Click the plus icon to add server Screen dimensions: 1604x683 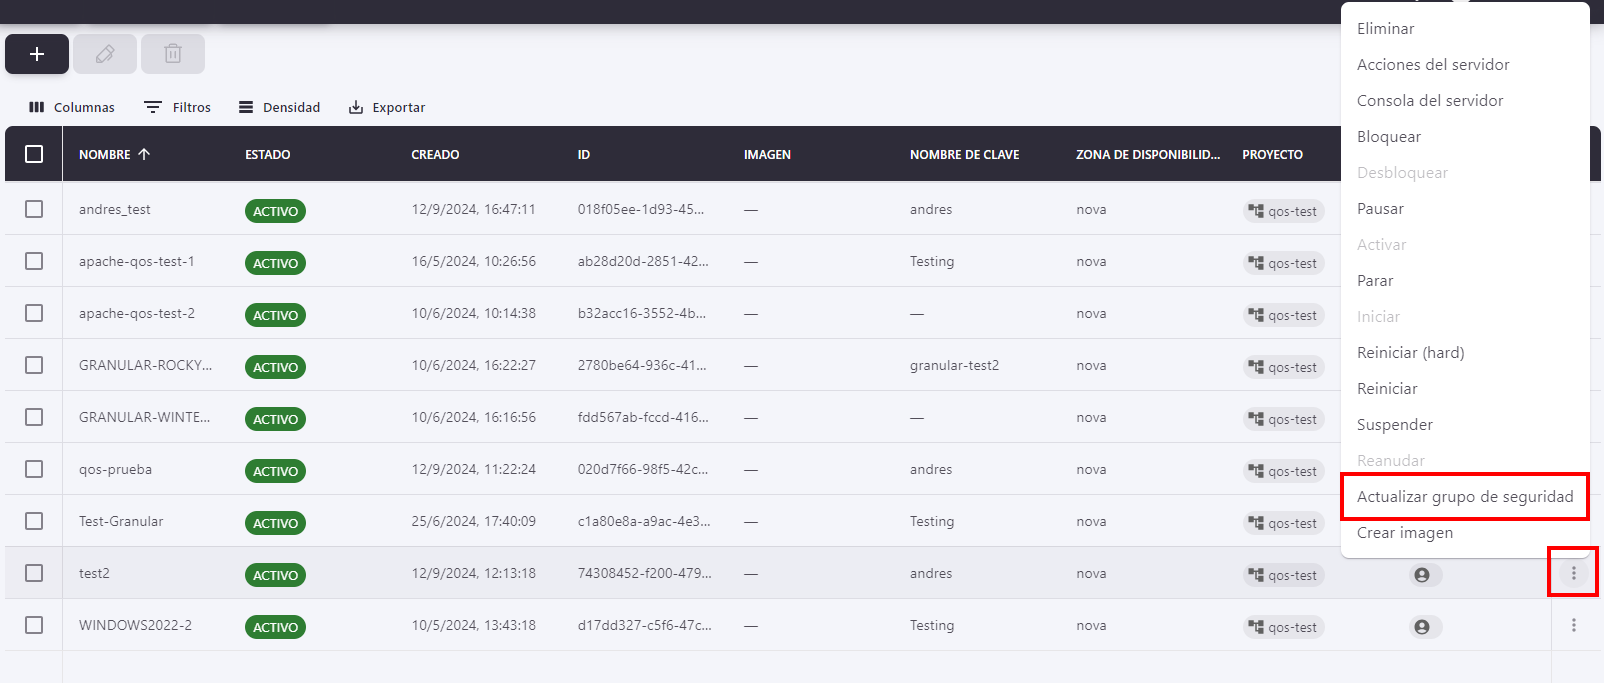(x=37, y=54)
